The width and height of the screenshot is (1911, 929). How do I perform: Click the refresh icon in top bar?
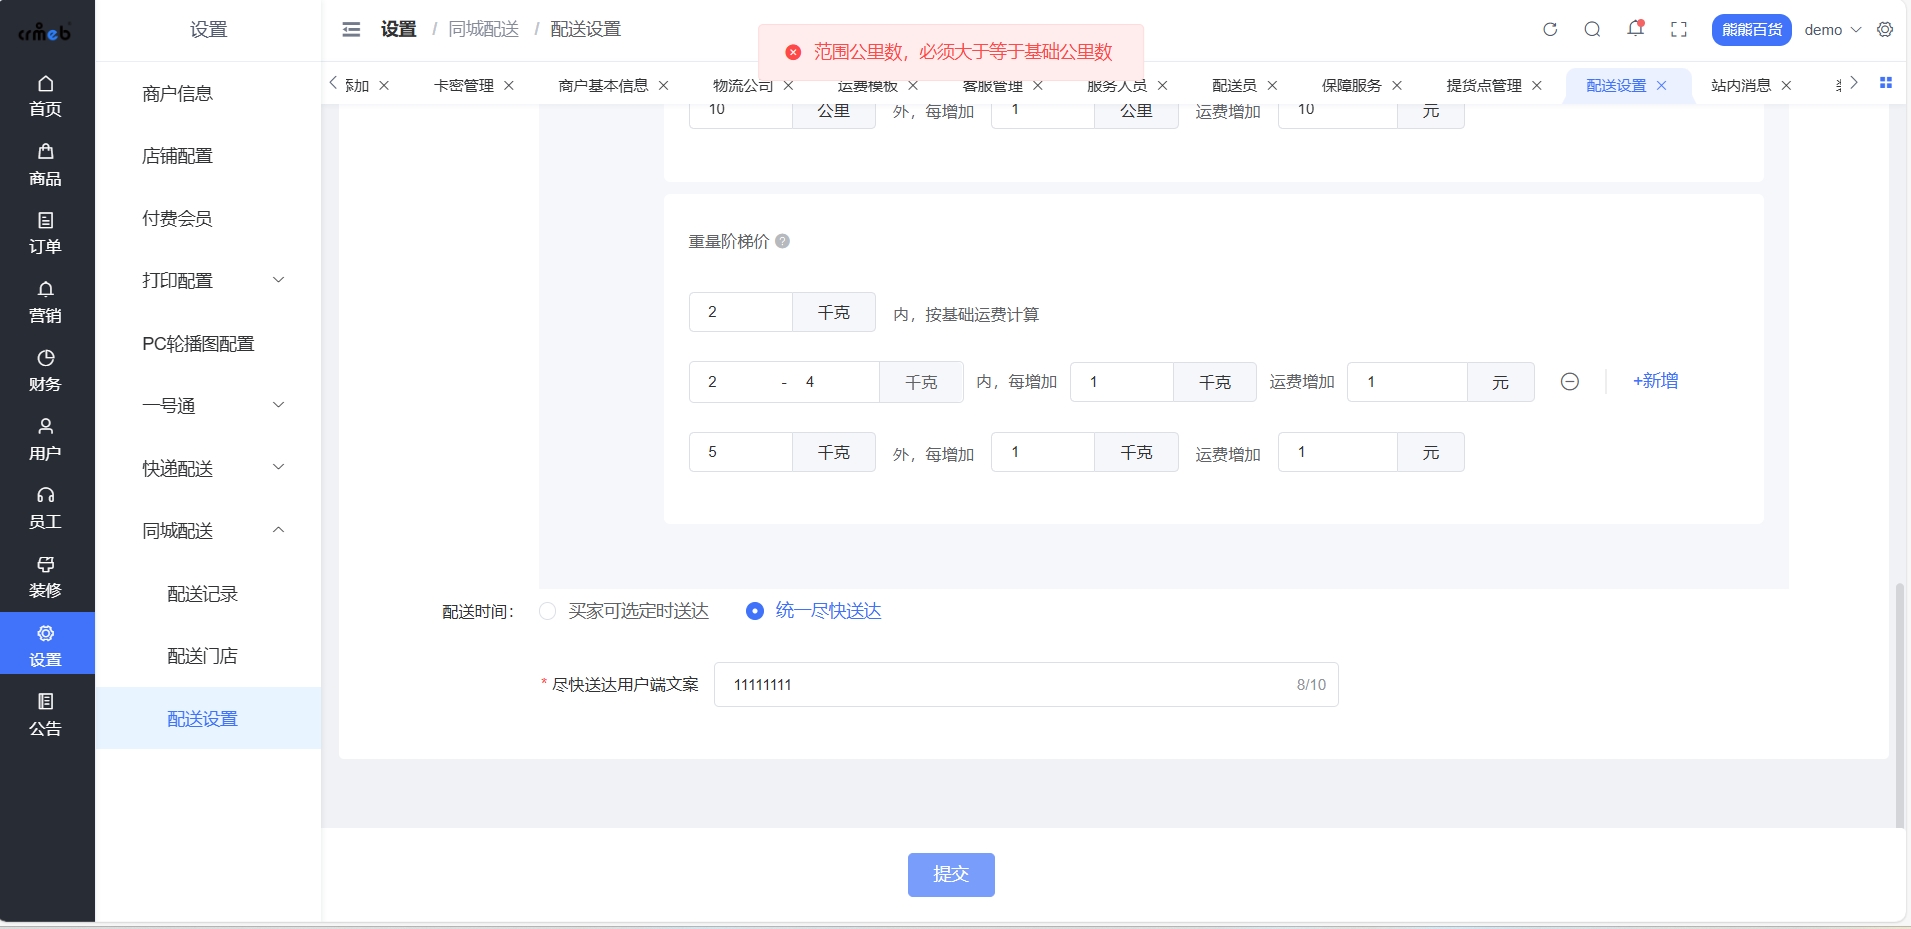(1550, 30)
